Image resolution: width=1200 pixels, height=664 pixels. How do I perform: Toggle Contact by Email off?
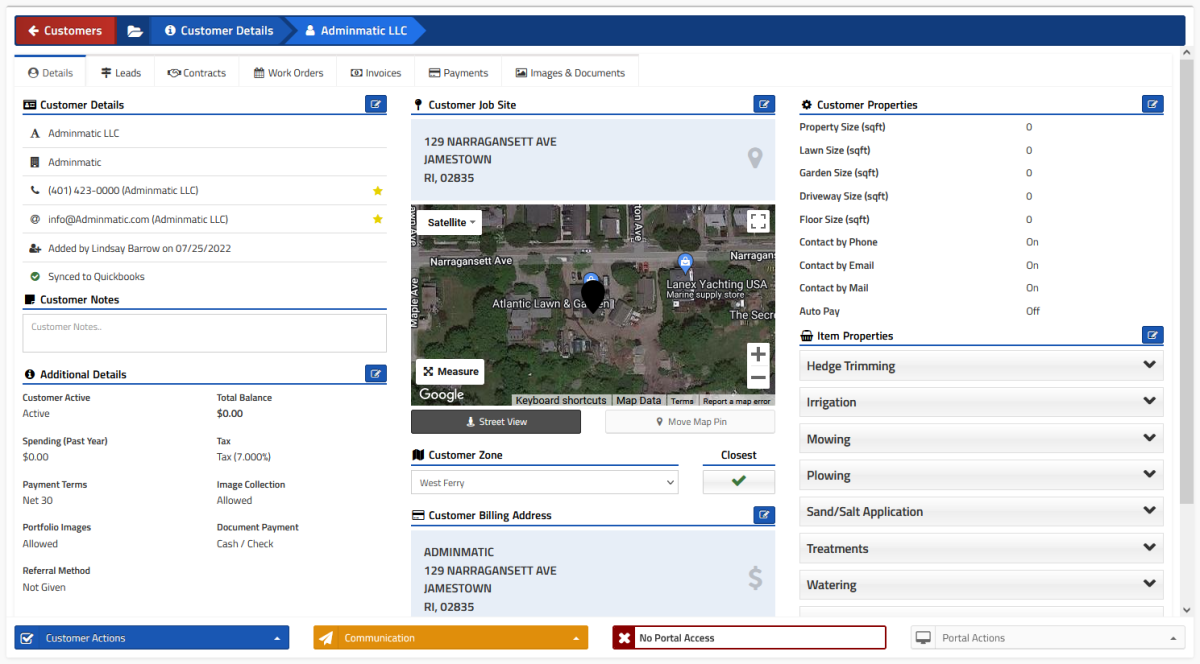[x=1032, y=265]
